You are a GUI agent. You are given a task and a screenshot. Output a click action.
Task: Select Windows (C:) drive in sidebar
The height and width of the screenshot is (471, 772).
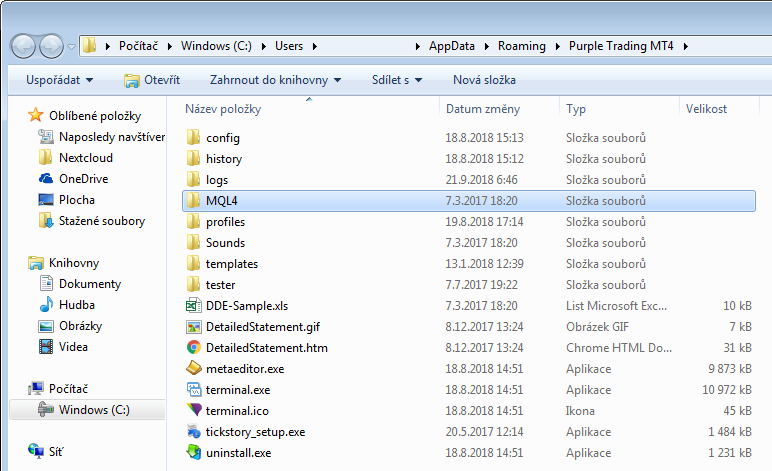pyautogui.click(x=87, y=409)
